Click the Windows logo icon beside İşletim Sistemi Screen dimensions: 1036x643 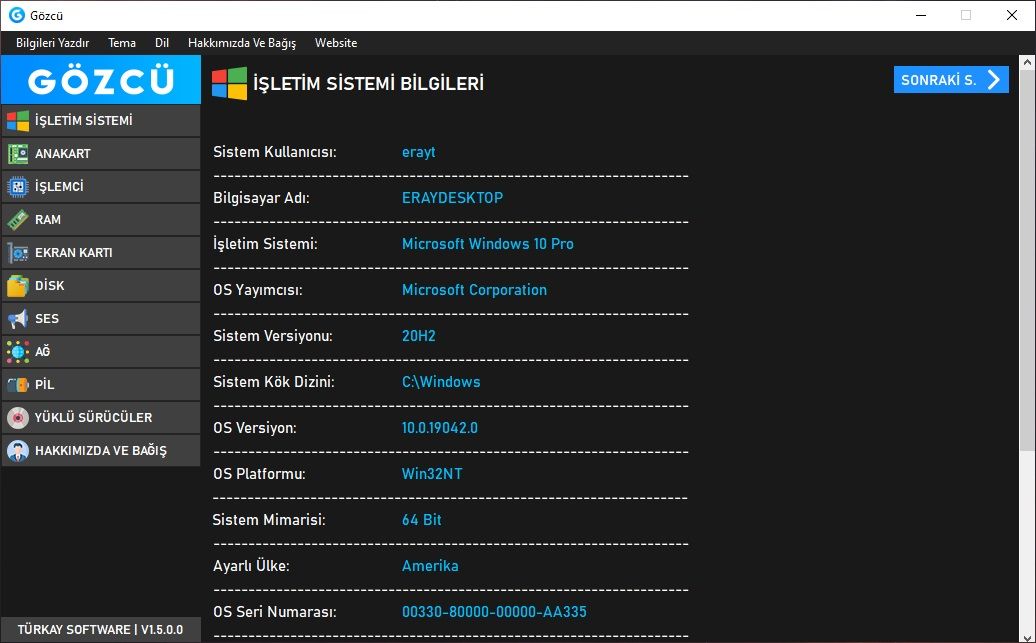click(x=18, y=121)
